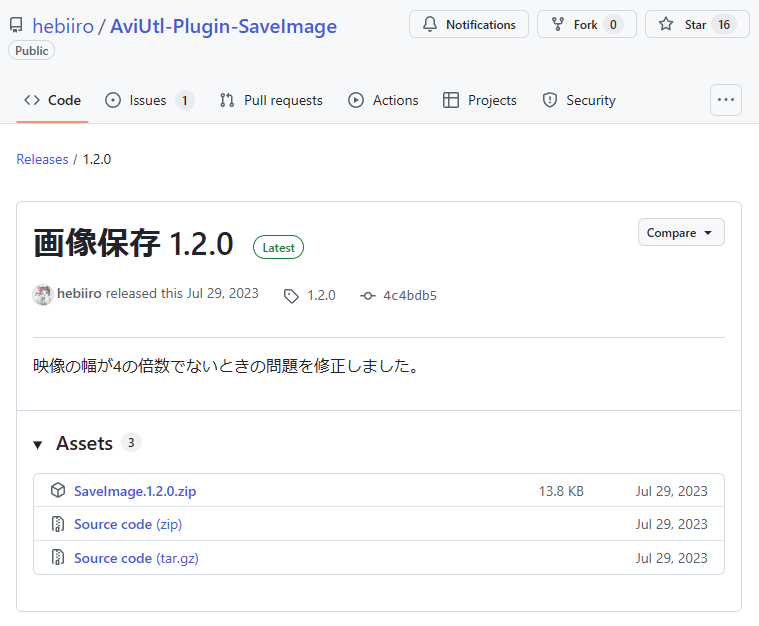Click the repository book icon beside hebiiro
Image resolution: width=759 pixels, height=626 pixels.
(16, 26)
